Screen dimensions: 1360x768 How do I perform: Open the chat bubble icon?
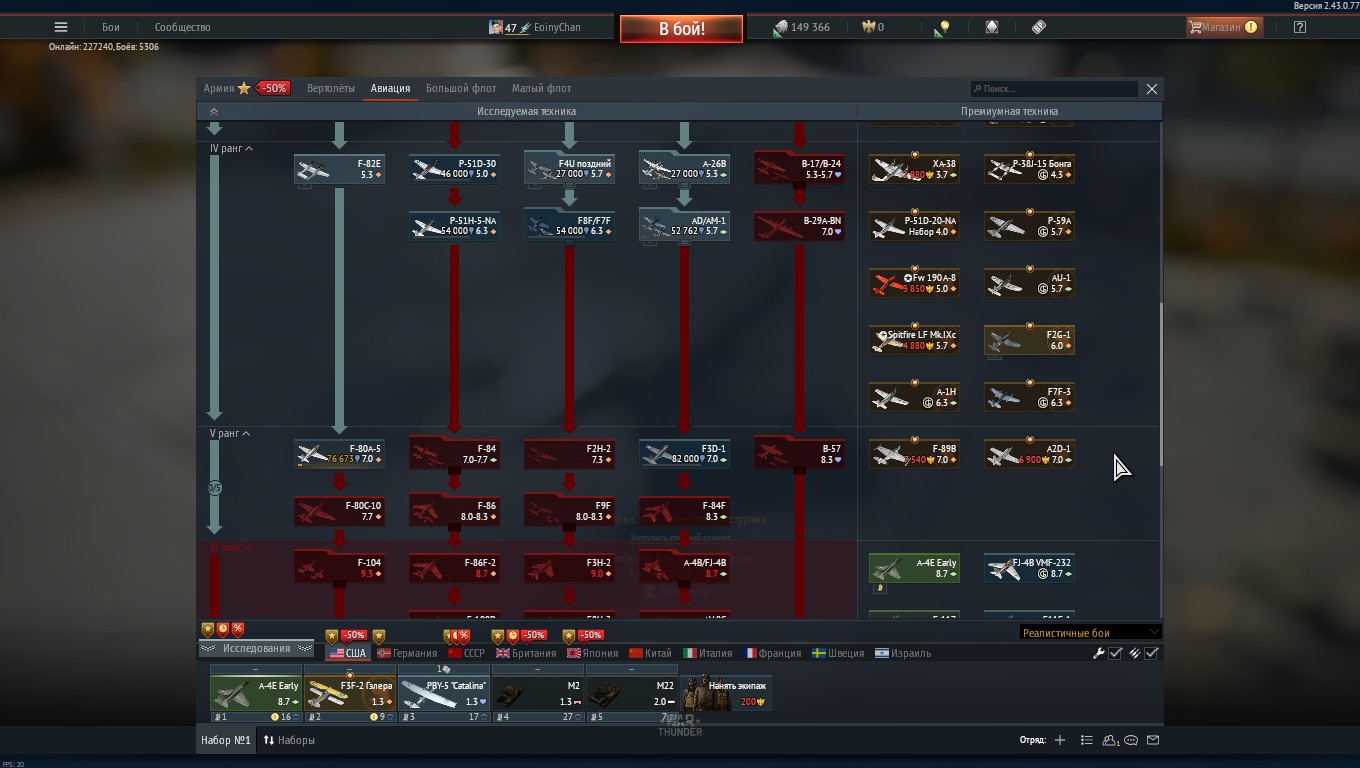pyautogui.click(x=1131, y=741)
